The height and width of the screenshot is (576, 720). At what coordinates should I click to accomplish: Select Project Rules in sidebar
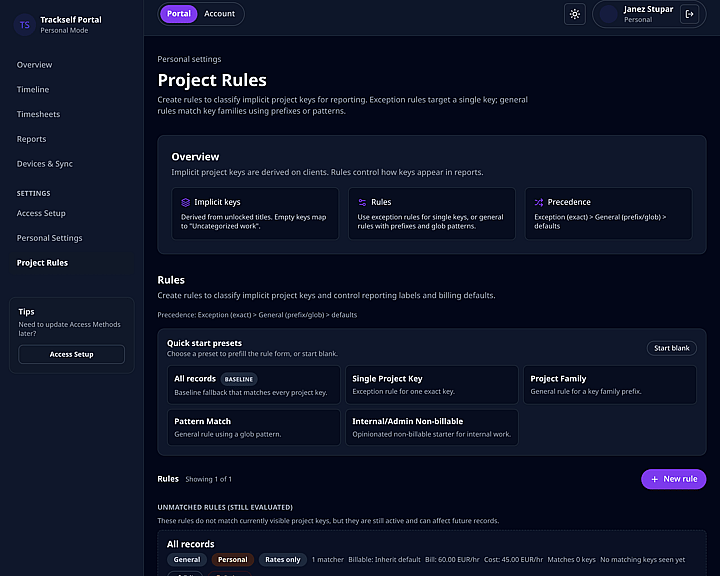pos(42,263)
